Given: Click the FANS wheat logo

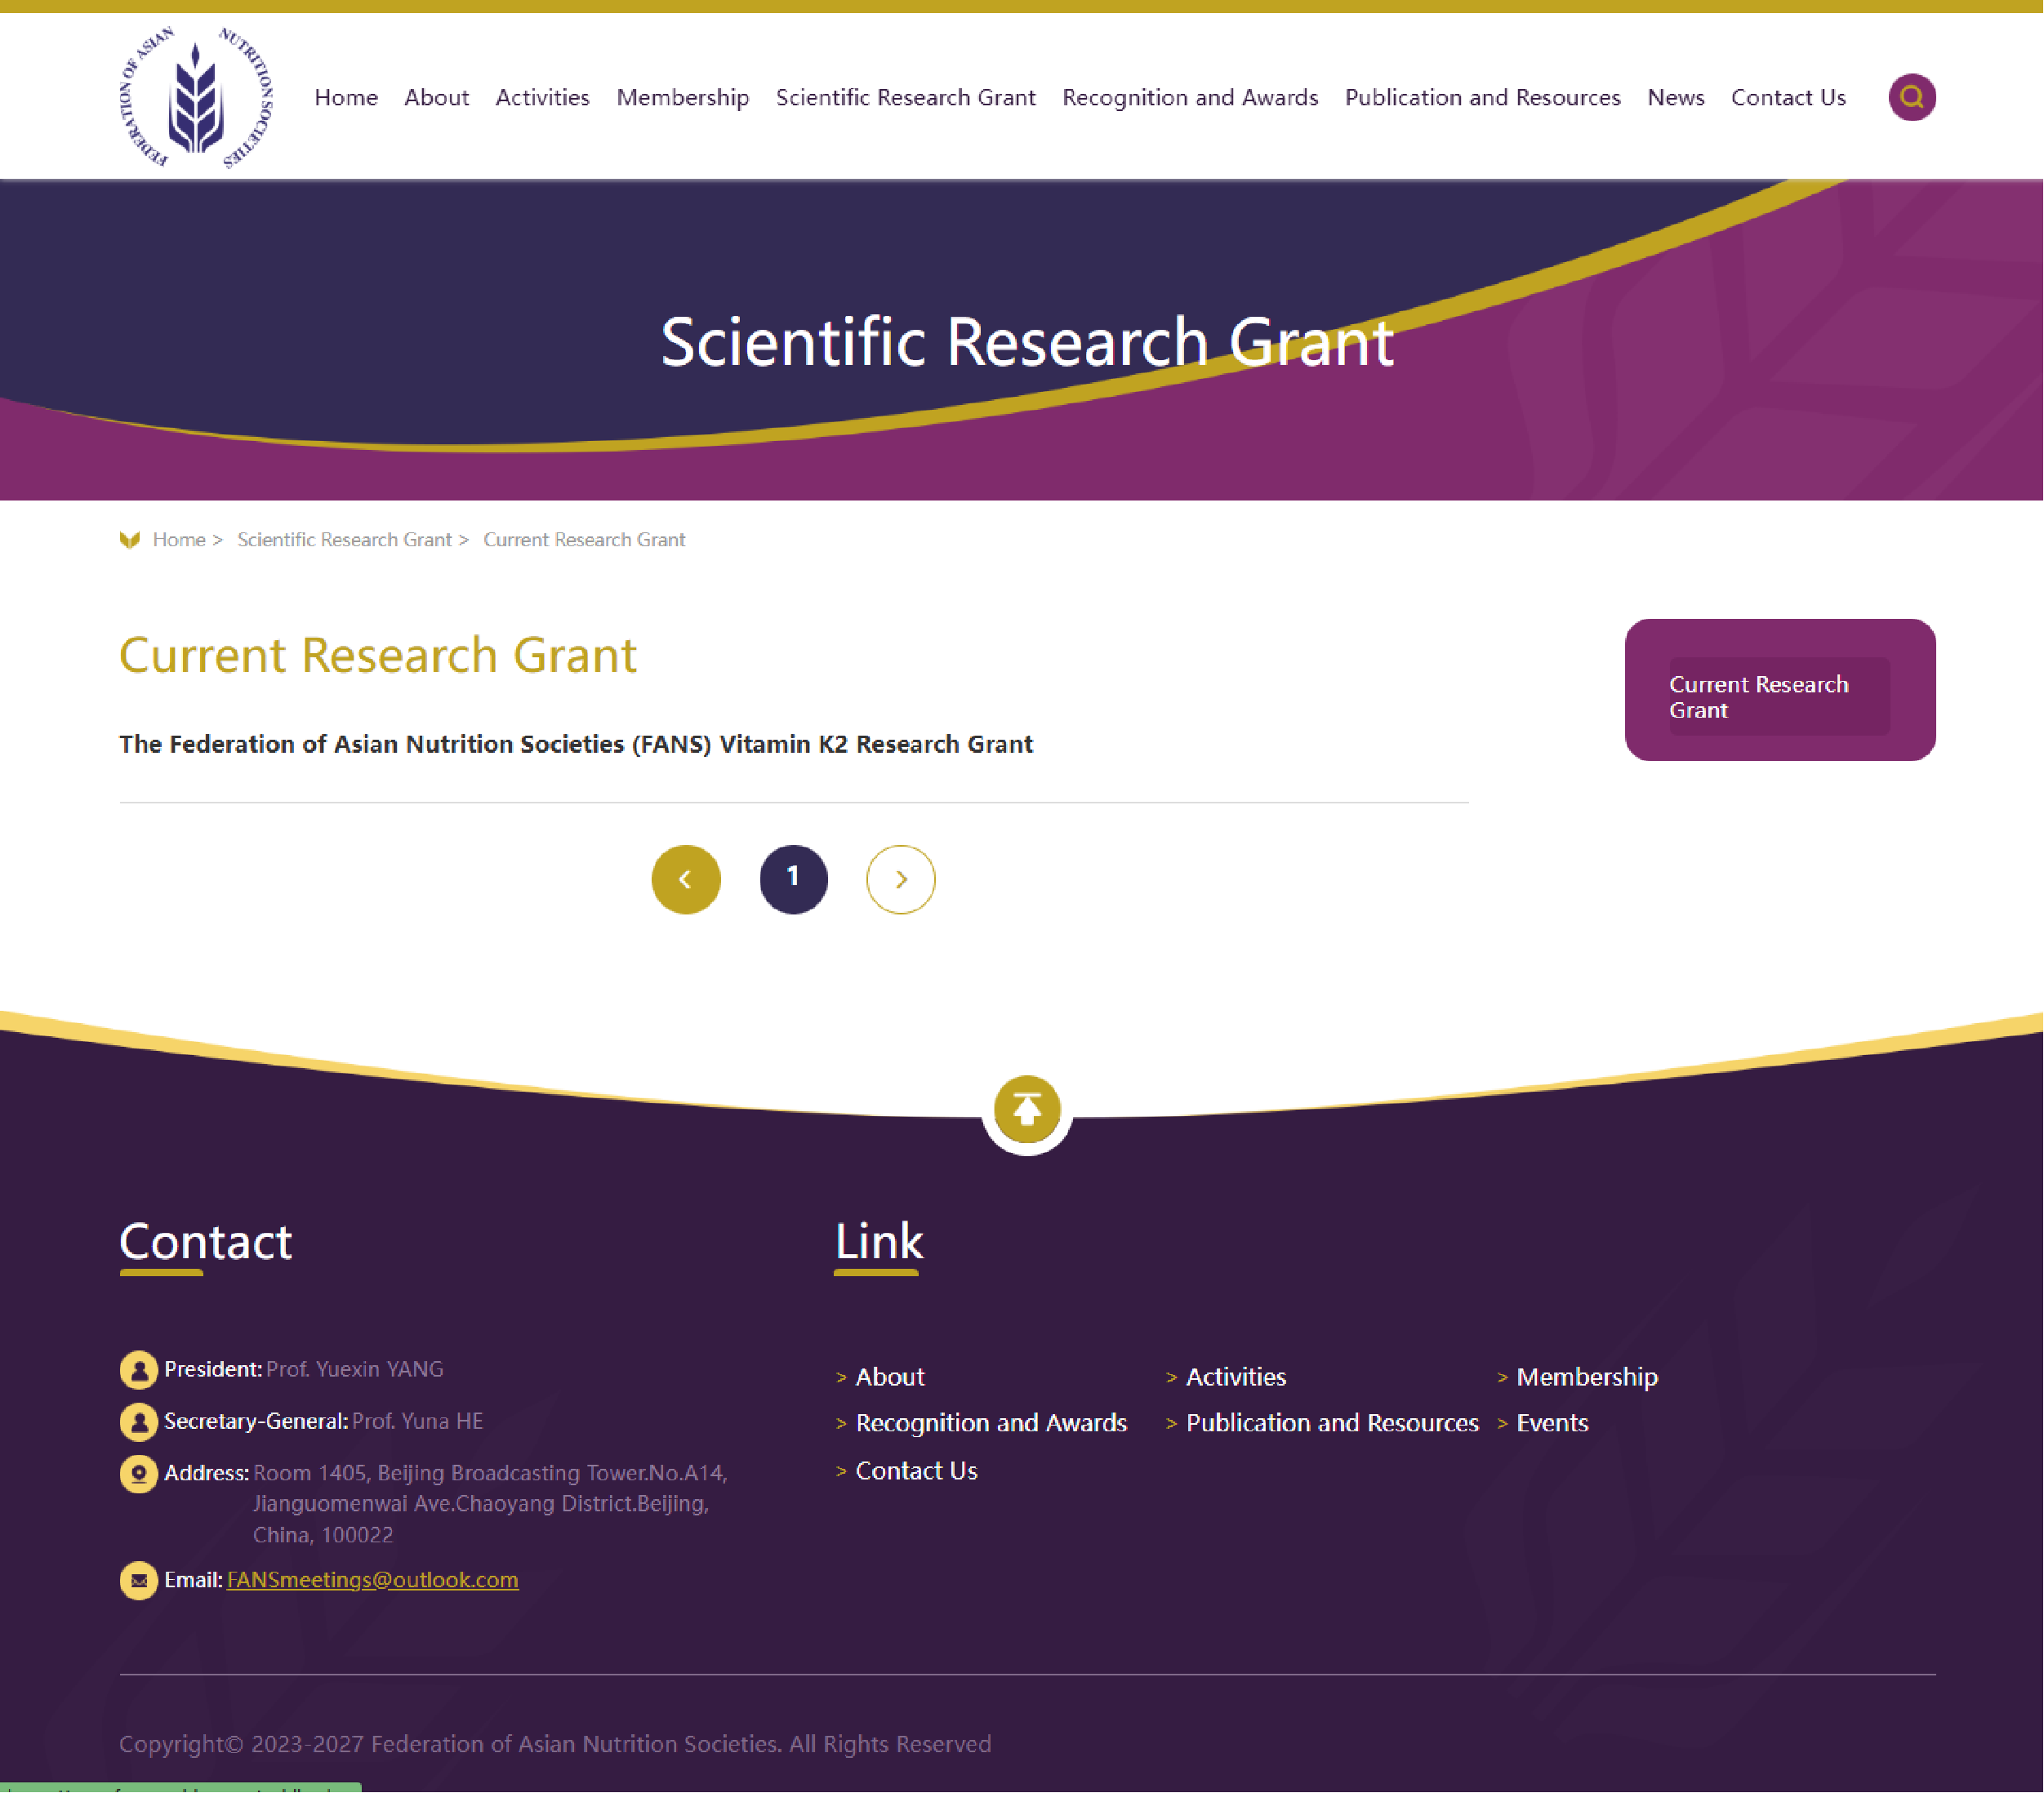Looking at the screenshot, I should 196,97.
